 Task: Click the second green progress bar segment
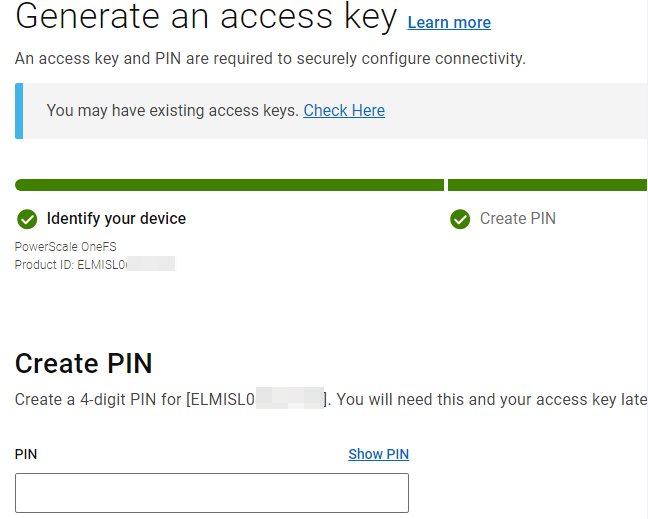click(547, 185)
